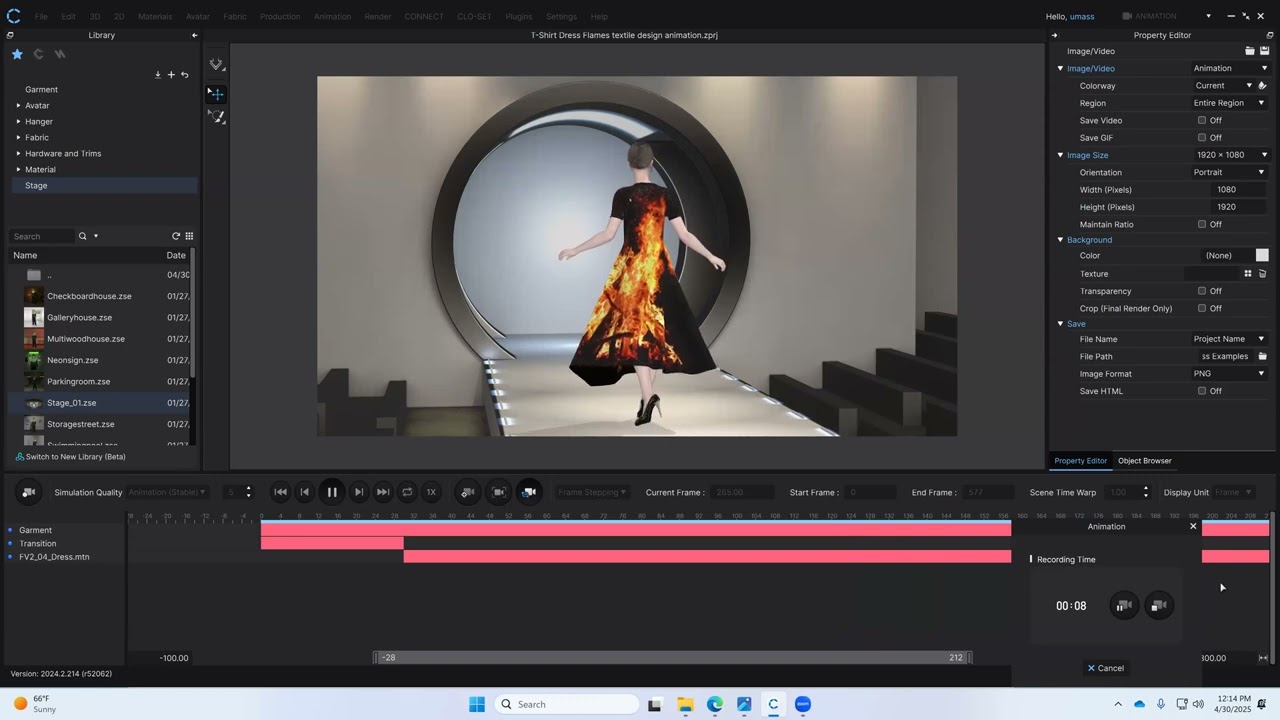This screenshot has height=720, width=1280.
Task: Step to the previous frame
Action: click(x=305, y=492)
